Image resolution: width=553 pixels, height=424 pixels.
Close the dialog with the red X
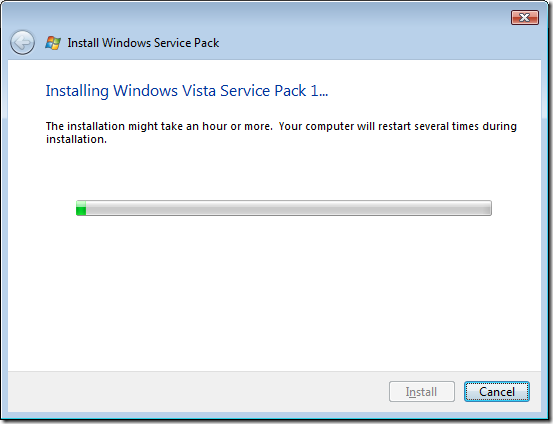pyautogui.click(x=525, y=17)
